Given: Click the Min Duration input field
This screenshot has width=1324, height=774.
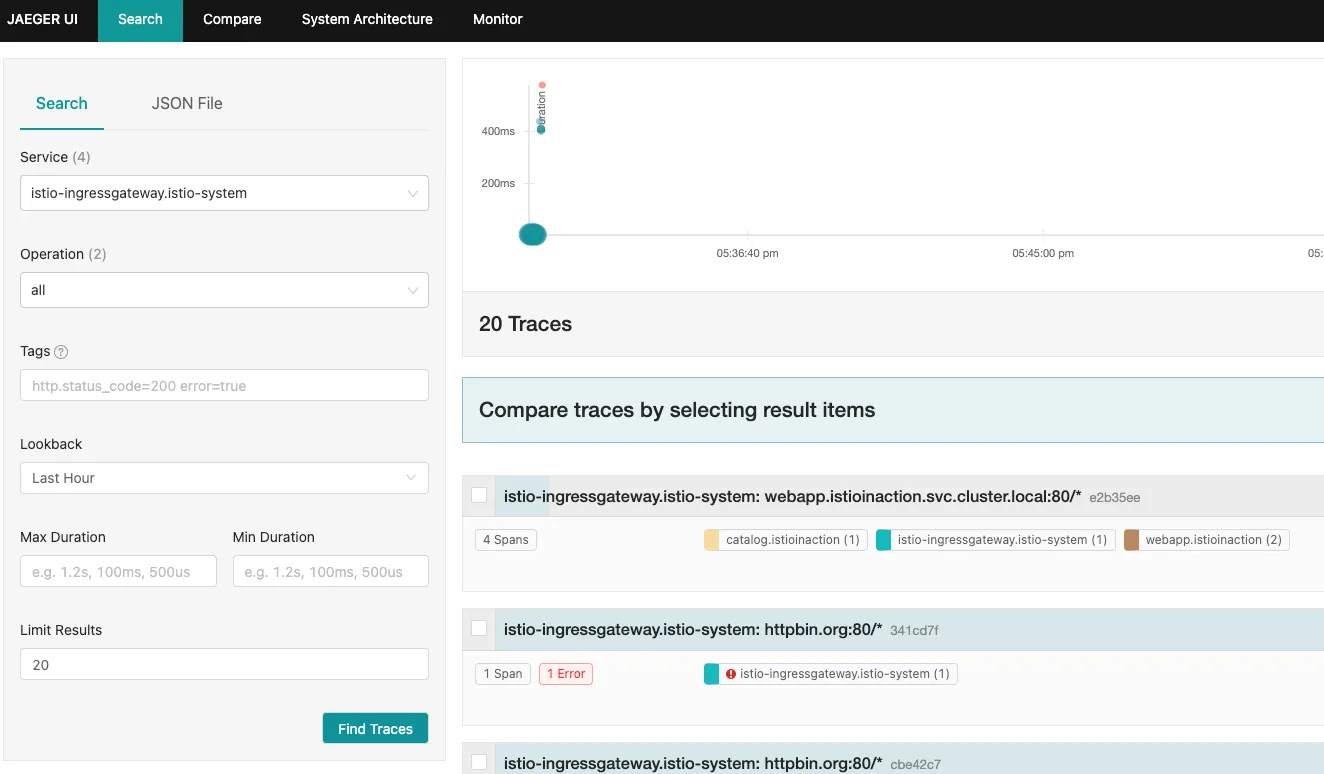Looking at the screenshot, I should [331, 571].
